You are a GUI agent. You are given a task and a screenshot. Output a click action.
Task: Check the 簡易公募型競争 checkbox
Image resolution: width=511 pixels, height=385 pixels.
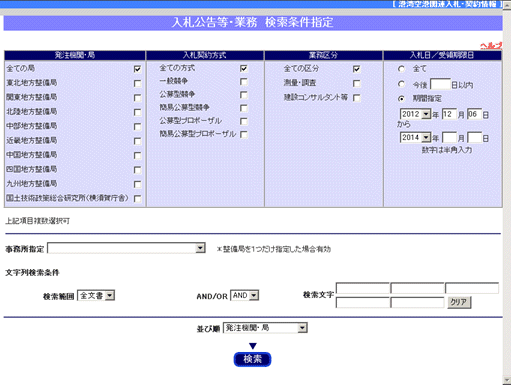pos(244,108)
